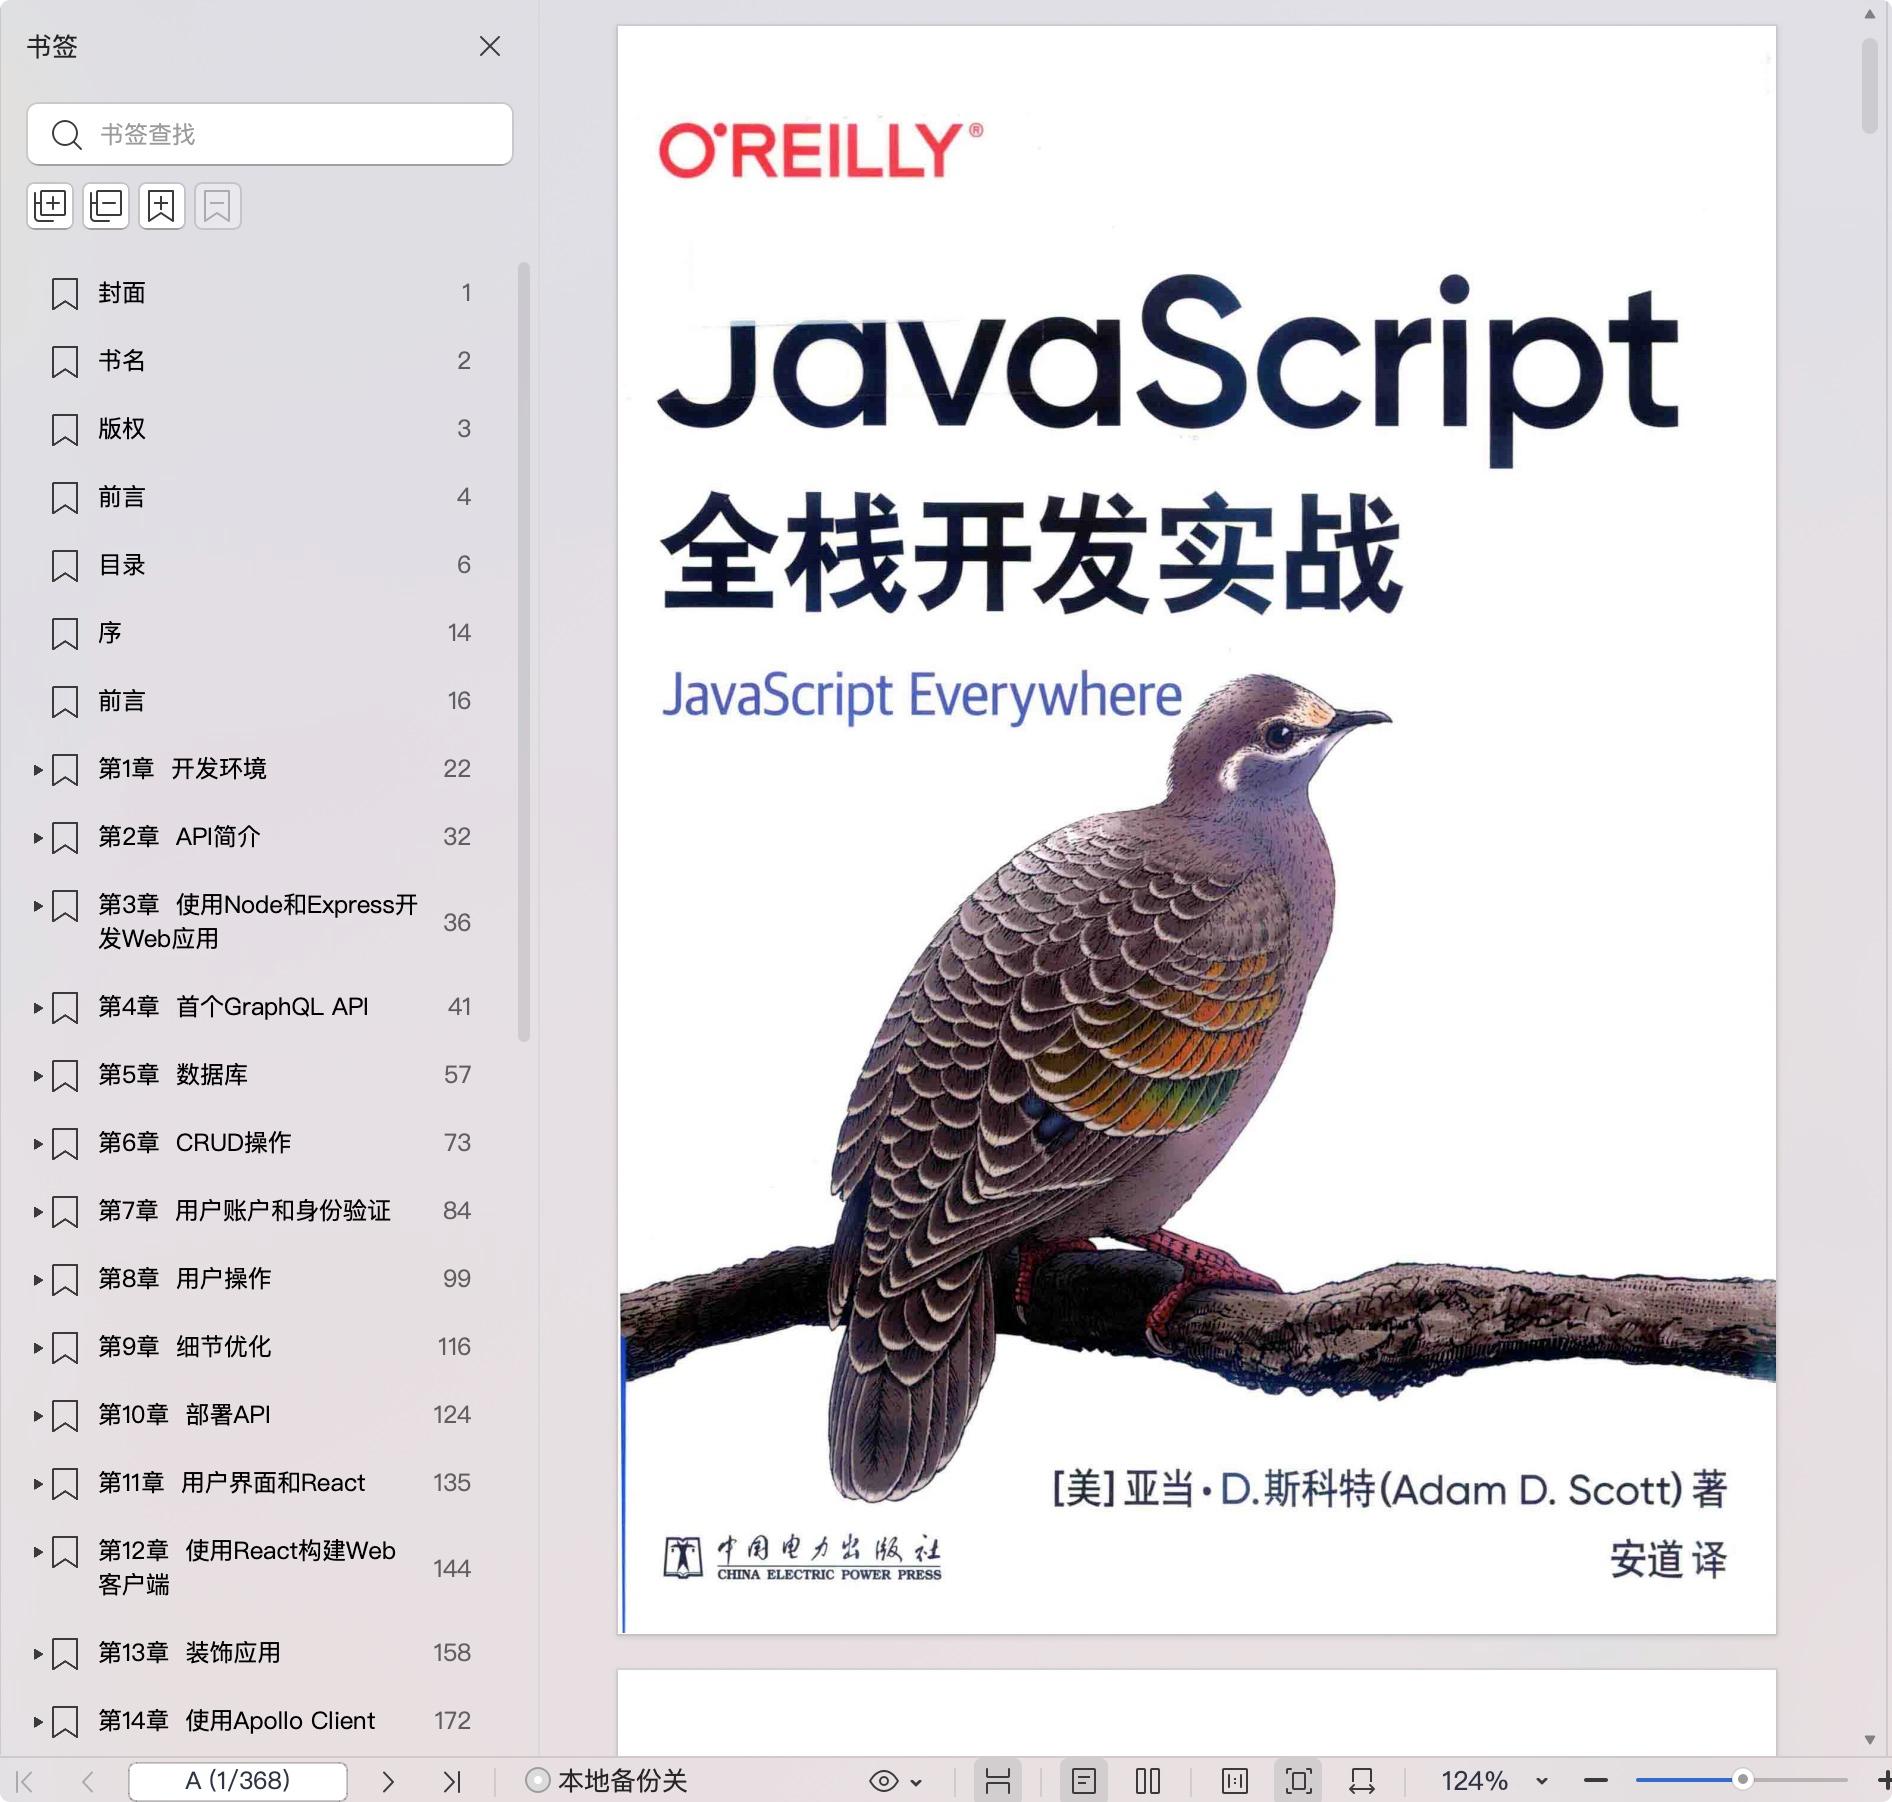Viewport: 1892px width, 1802px height.
Task: Click the fit page view icon
Action: [x=1298, y=1781]
